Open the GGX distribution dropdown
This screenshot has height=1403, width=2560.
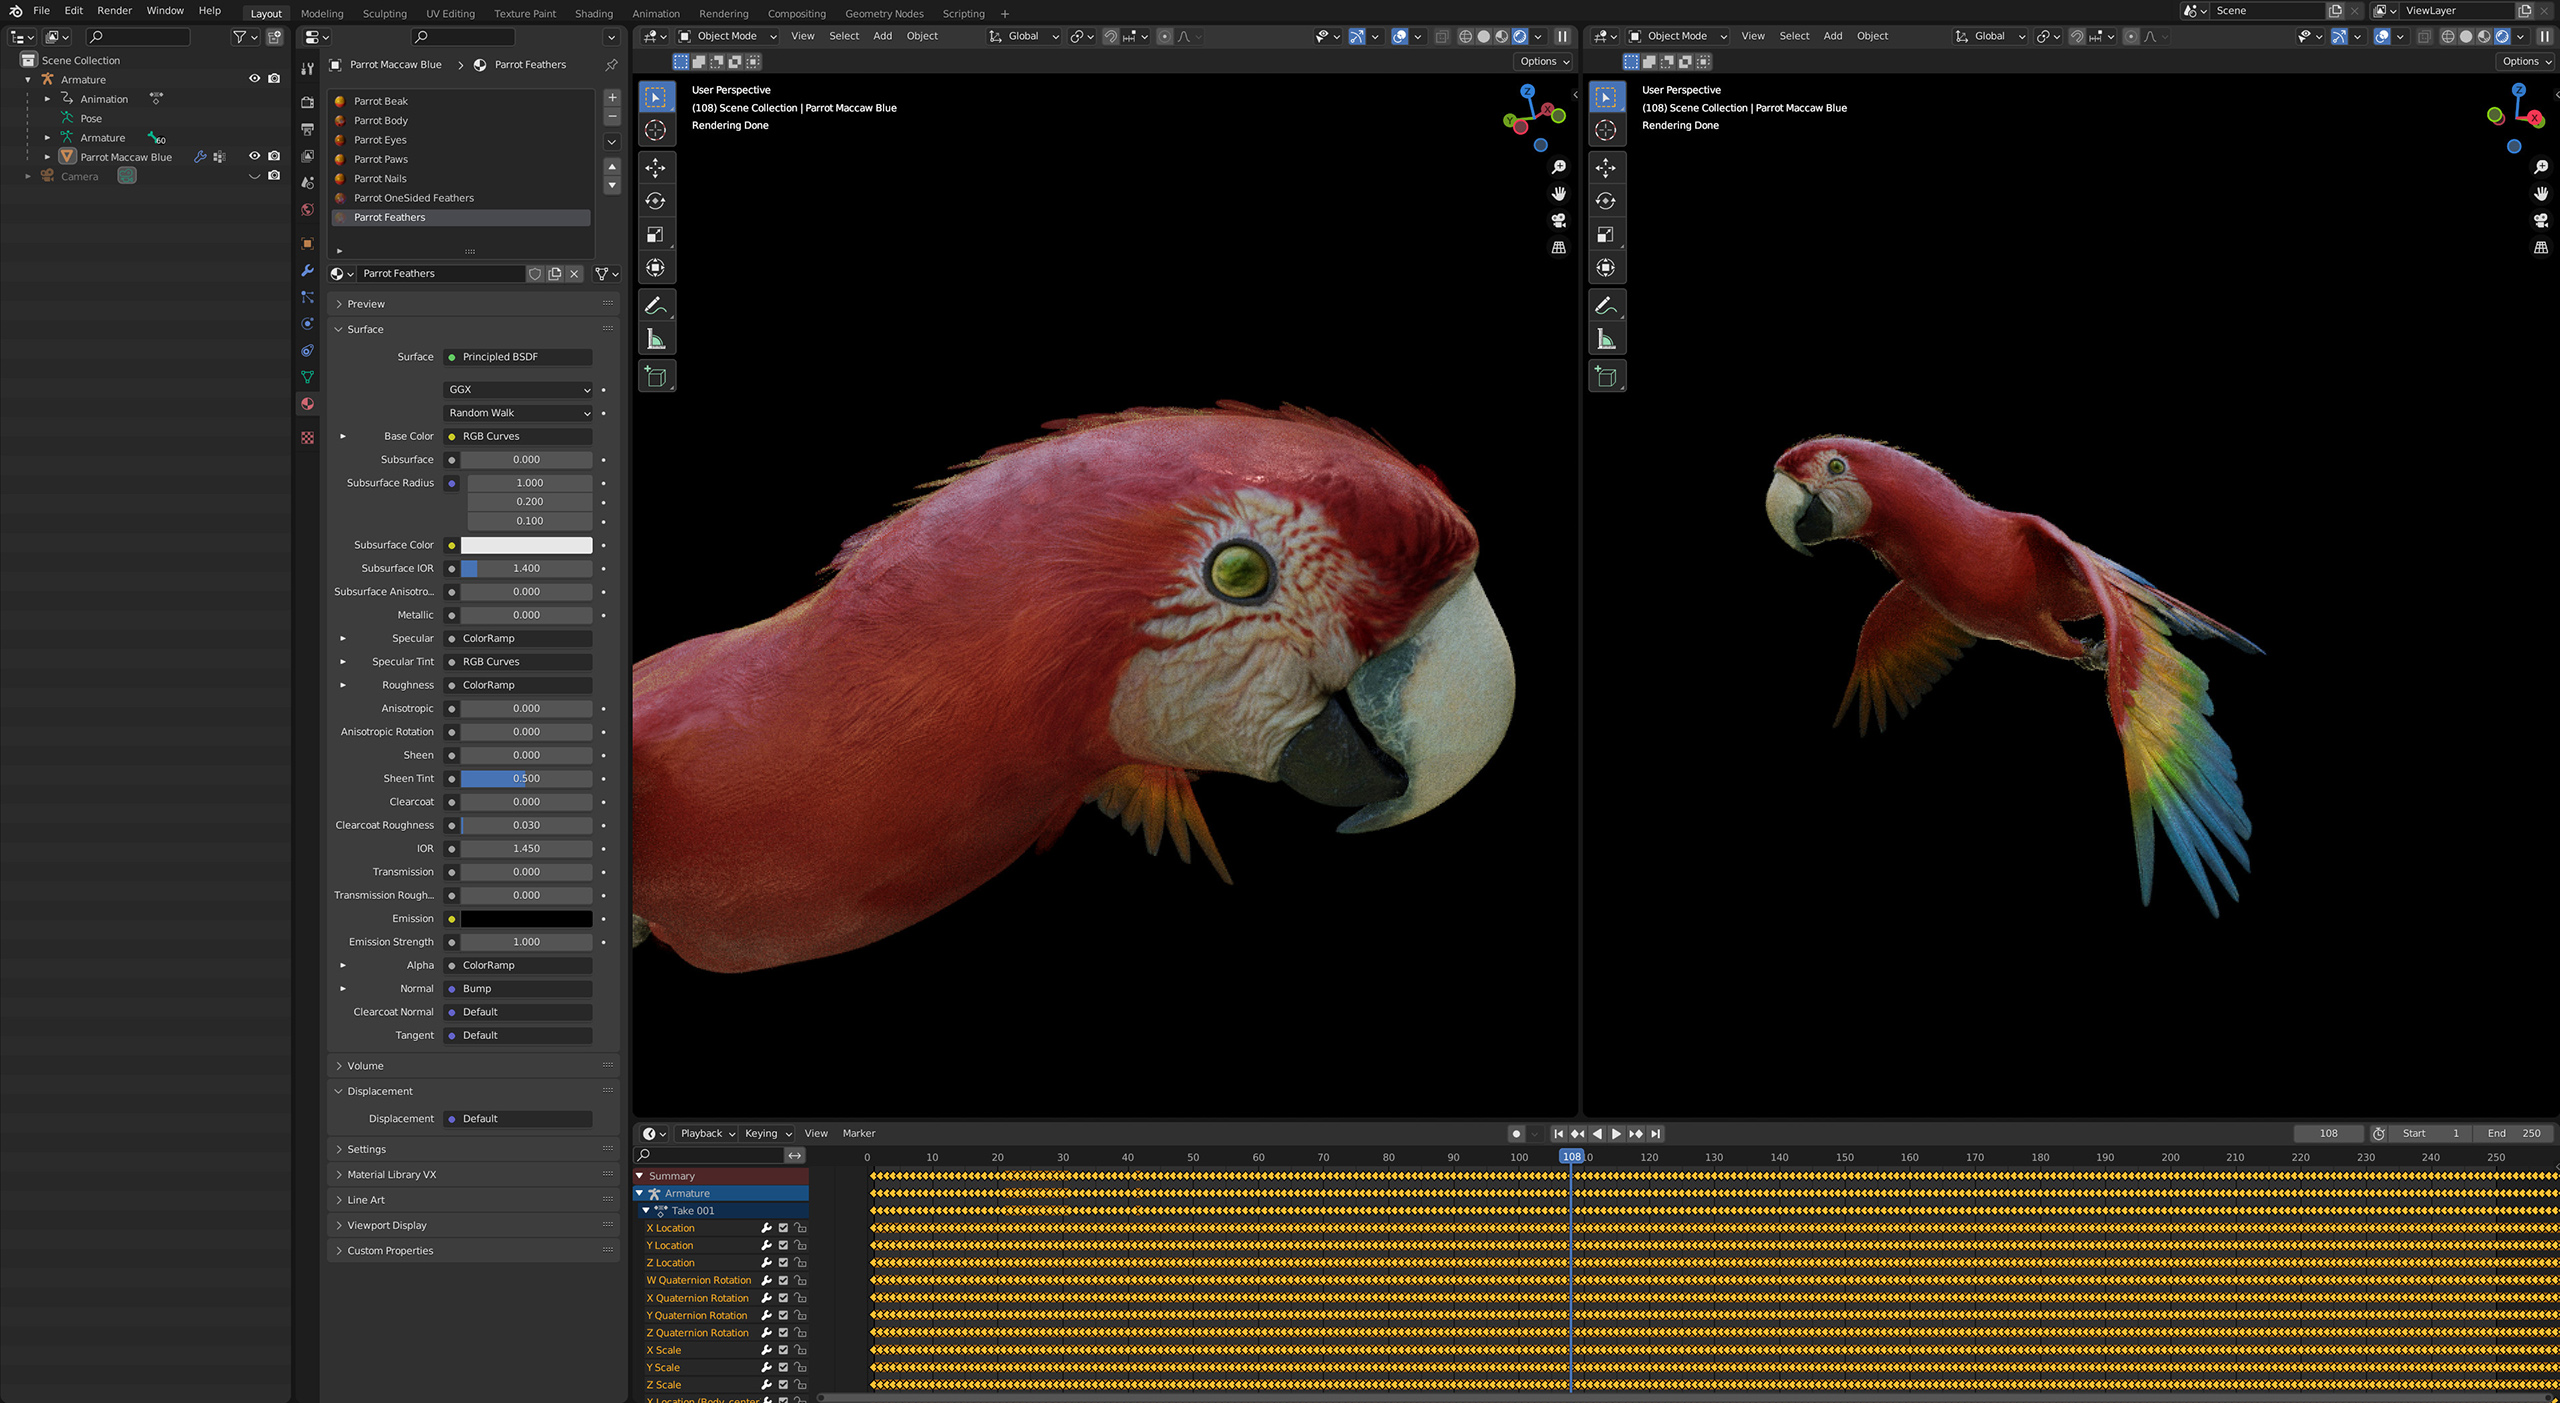[x=518, y=390]
